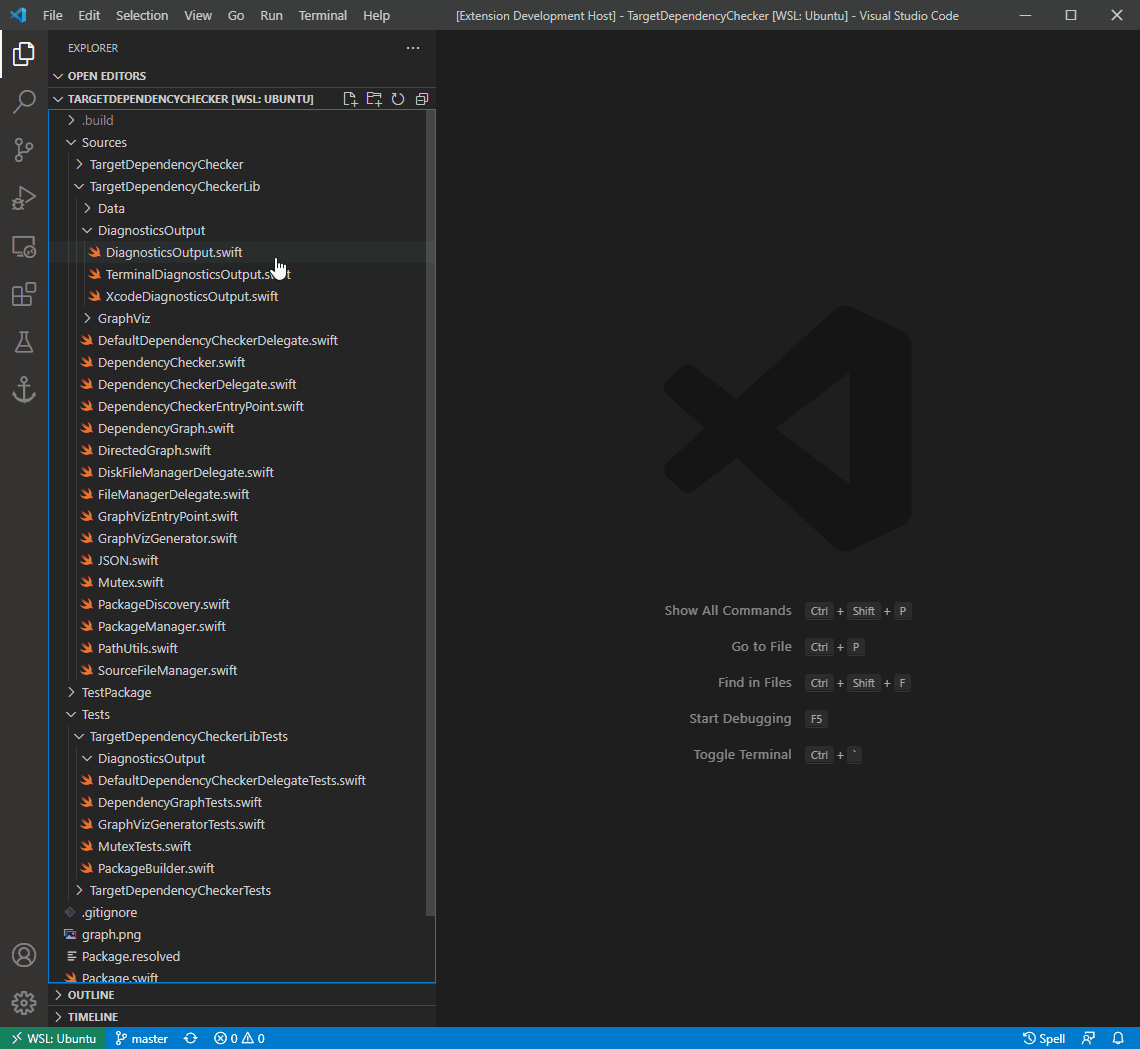1140x1049 pixels.
Task: Open the anchor icon view
Action: pyautogui.click(x=23, y=390)
